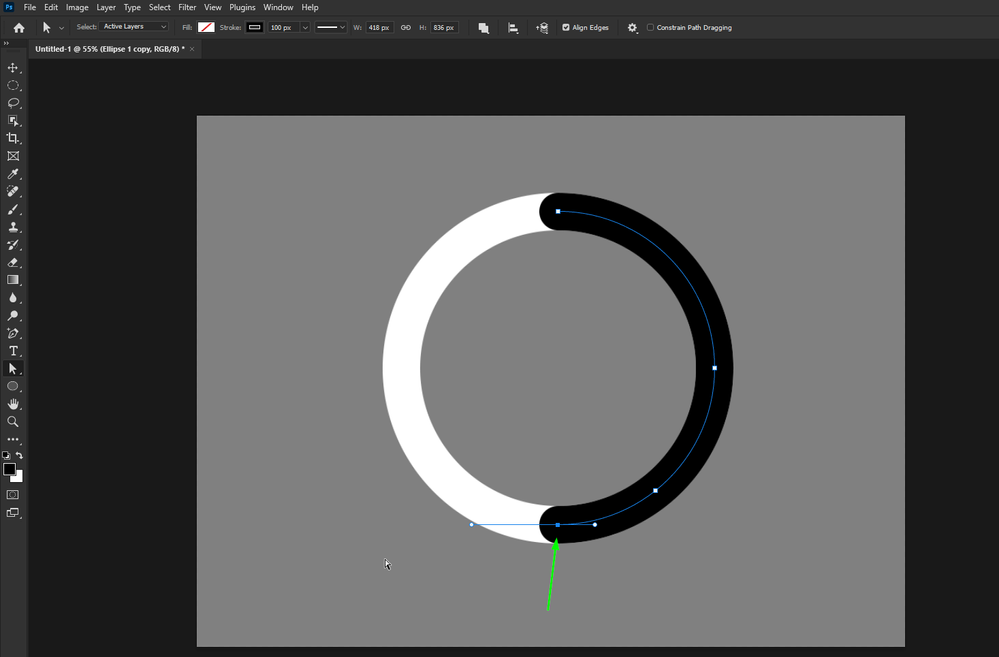The height and width of the screenshot is (657, 999).
Task: Open stroke width dropdown arrow
Action: pos(305,27)
